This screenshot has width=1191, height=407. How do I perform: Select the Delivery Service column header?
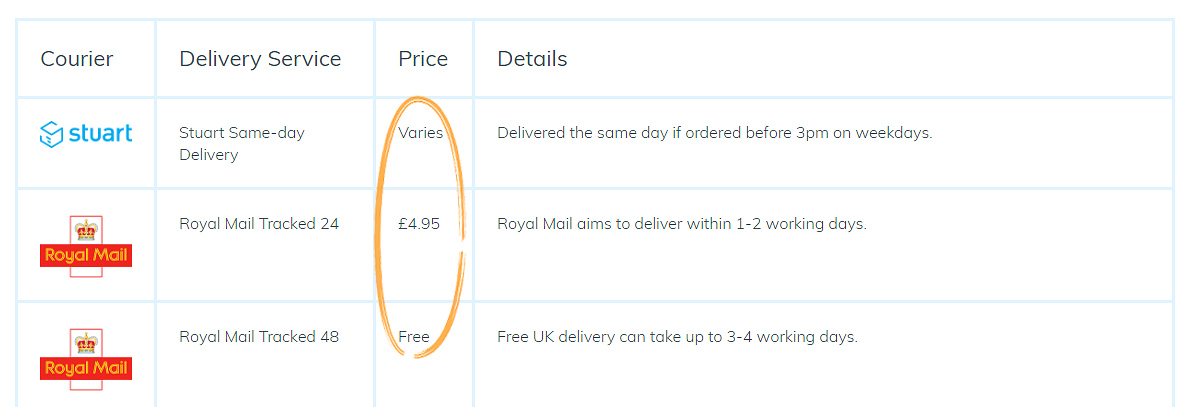(x=261, y=58)
